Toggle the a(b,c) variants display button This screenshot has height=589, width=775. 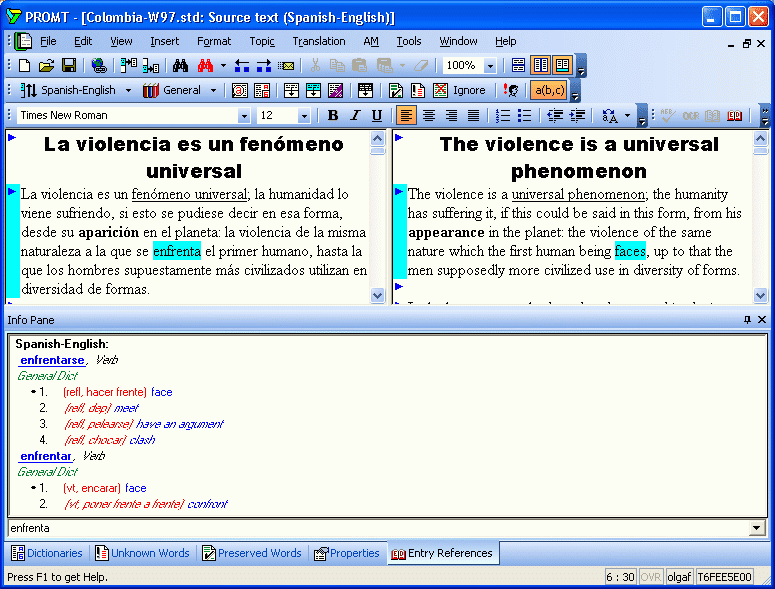[x=549, y=90]
